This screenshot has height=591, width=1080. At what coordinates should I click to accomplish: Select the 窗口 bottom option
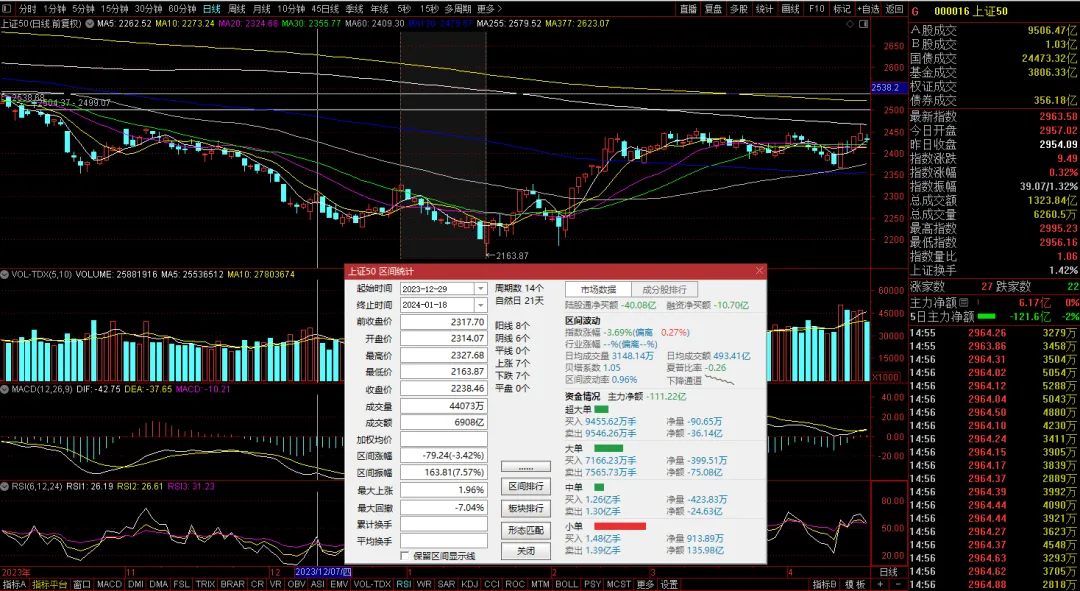click(82, 584)
